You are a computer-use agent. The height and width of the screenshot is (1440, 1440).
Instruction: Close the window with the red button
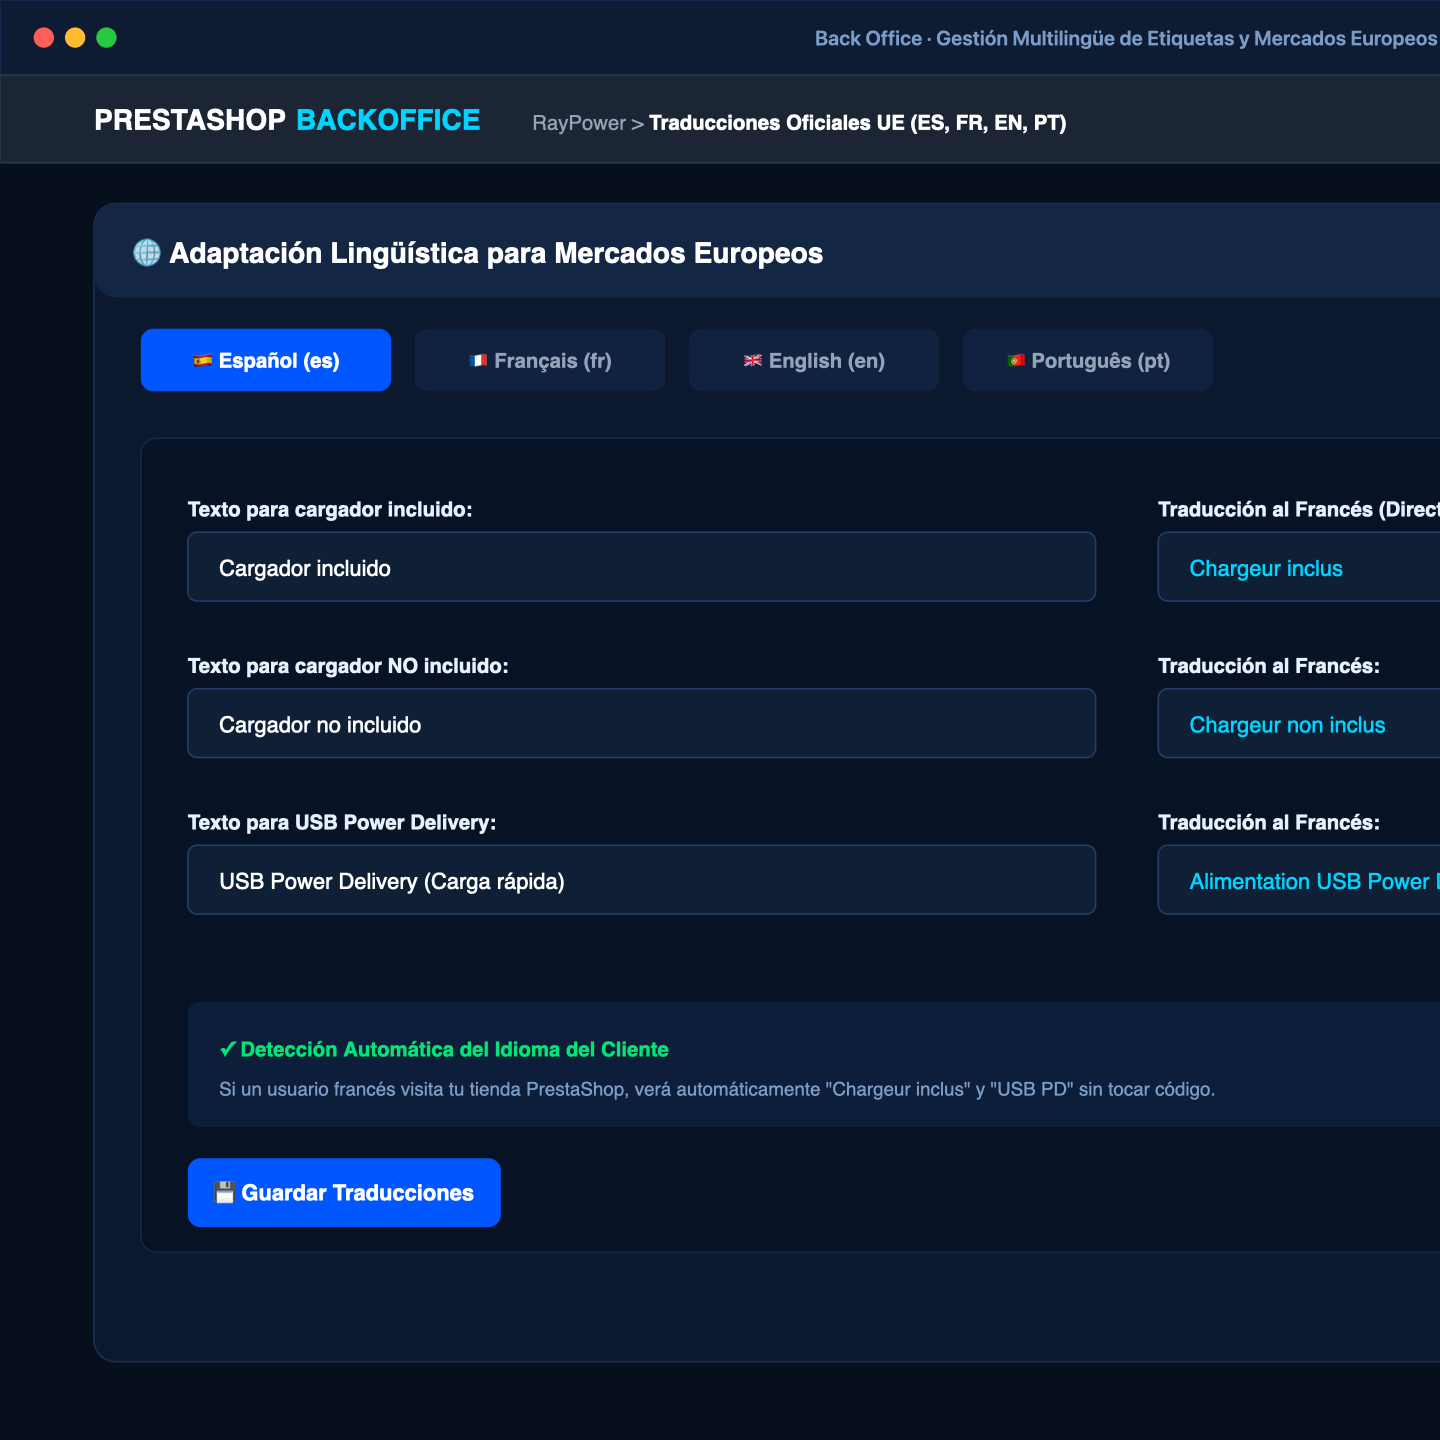click(44, 38)
